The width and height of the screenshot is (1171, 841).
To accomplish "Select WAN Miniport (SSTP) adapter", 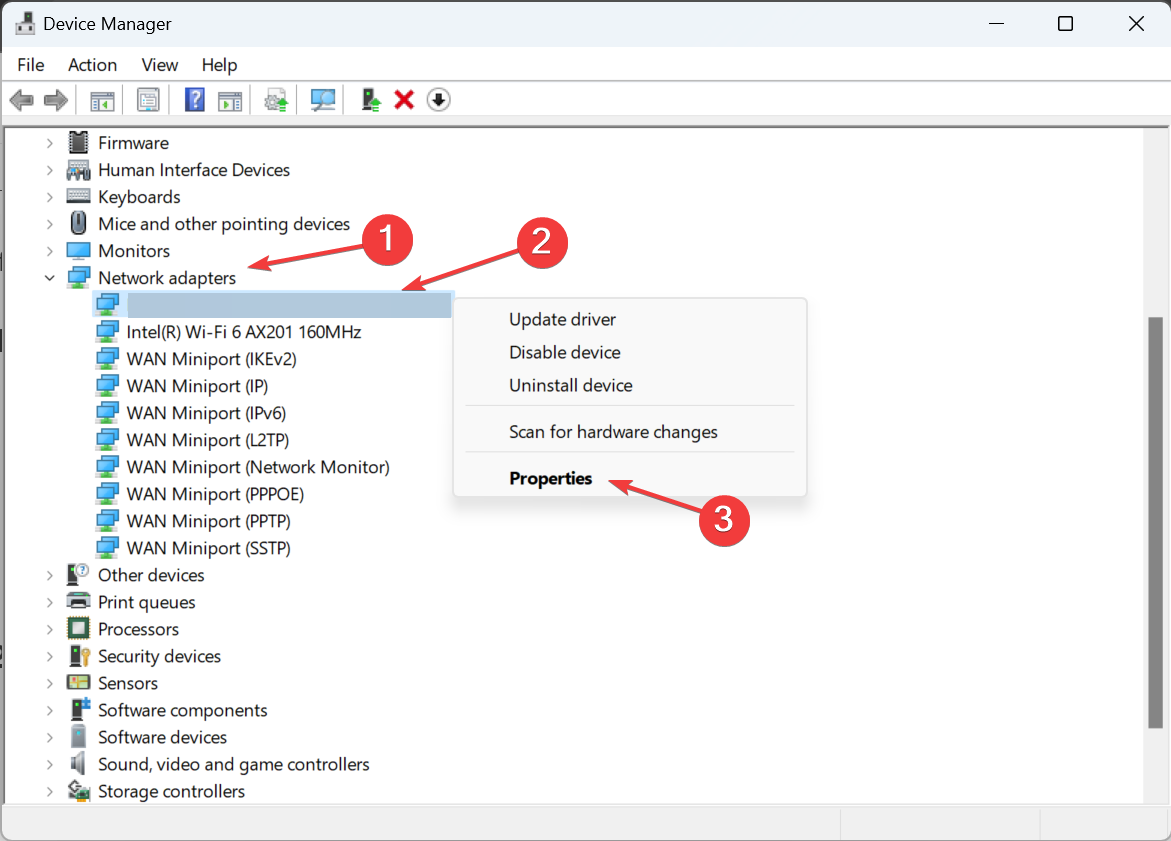I will [208, 547].
